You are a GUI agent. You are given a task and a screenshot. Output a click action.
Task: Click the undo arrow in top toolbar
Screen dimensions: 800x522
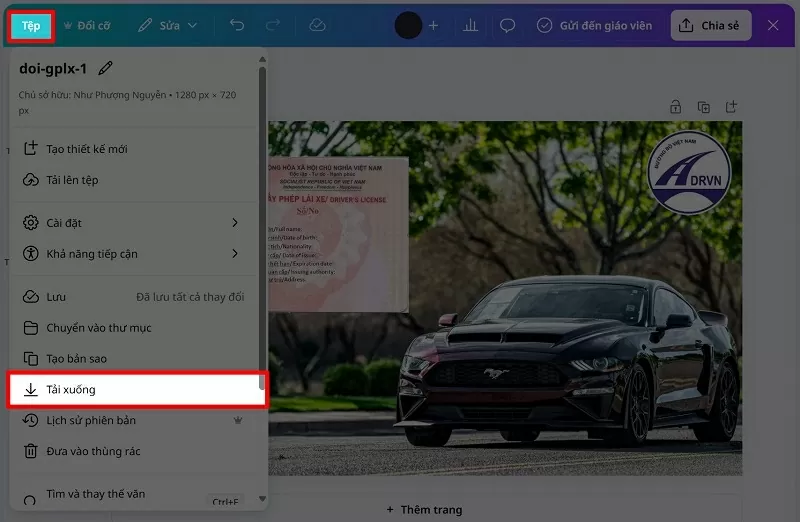[237, 25]
